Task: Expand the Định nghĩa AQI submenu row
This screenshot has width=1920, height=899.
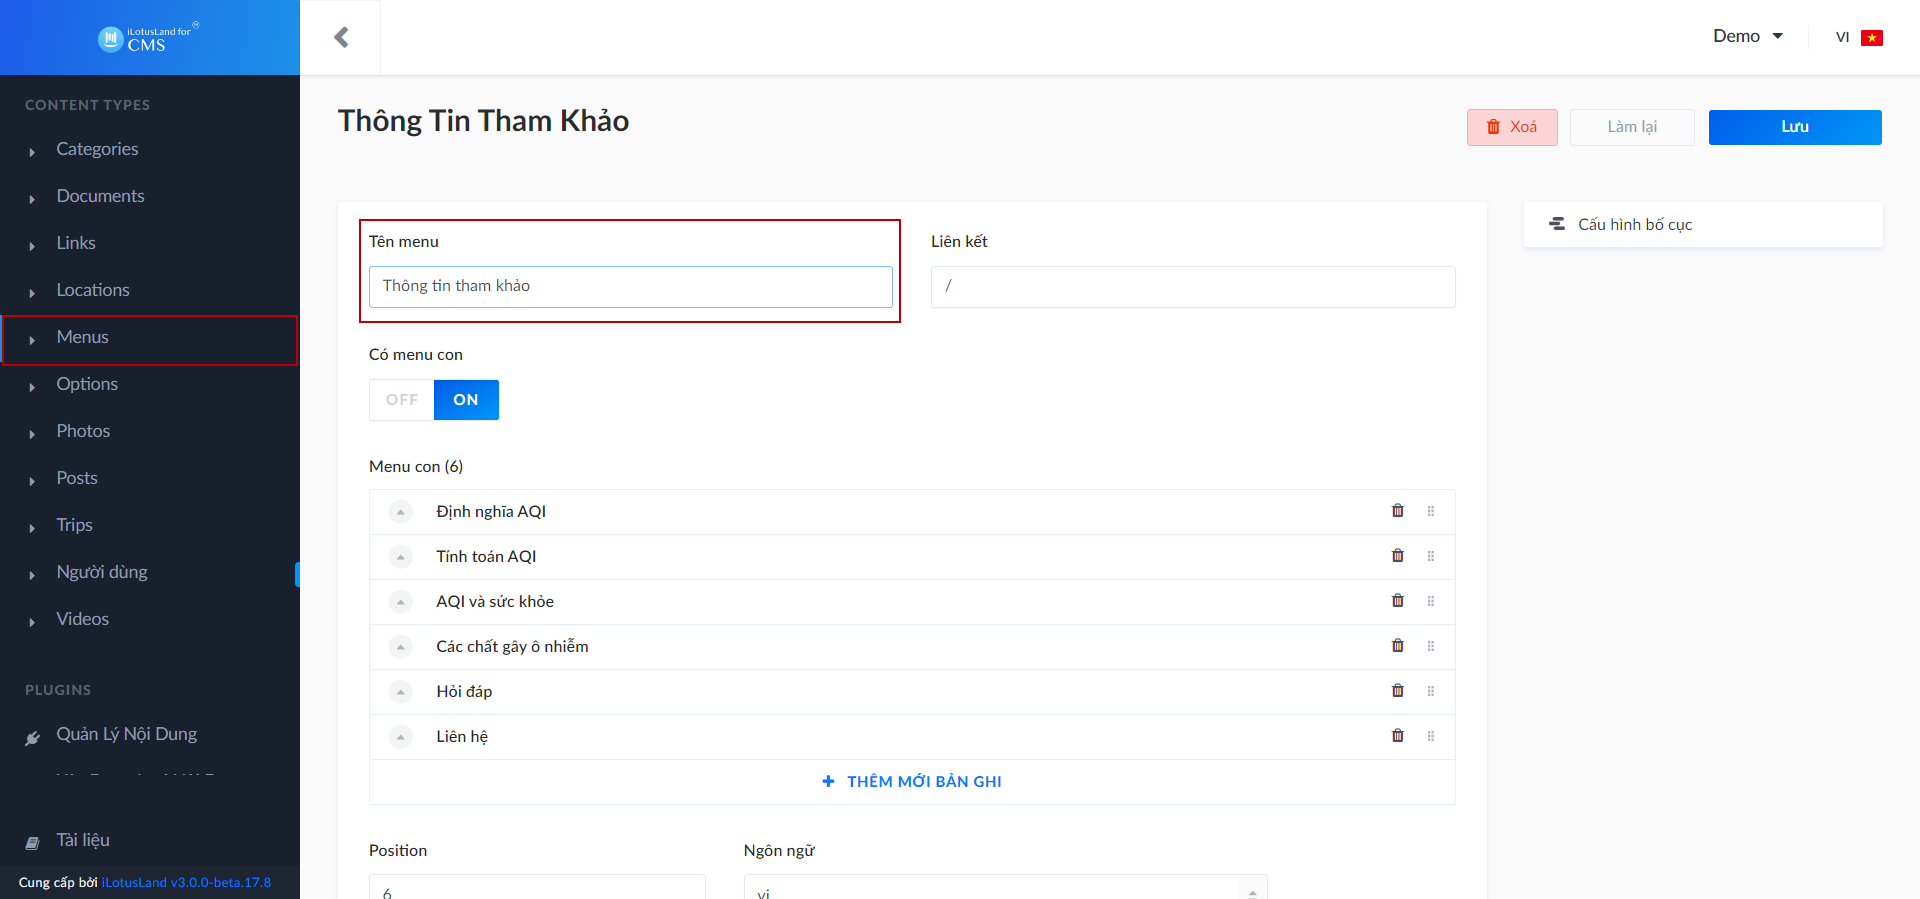Action: 401,512
